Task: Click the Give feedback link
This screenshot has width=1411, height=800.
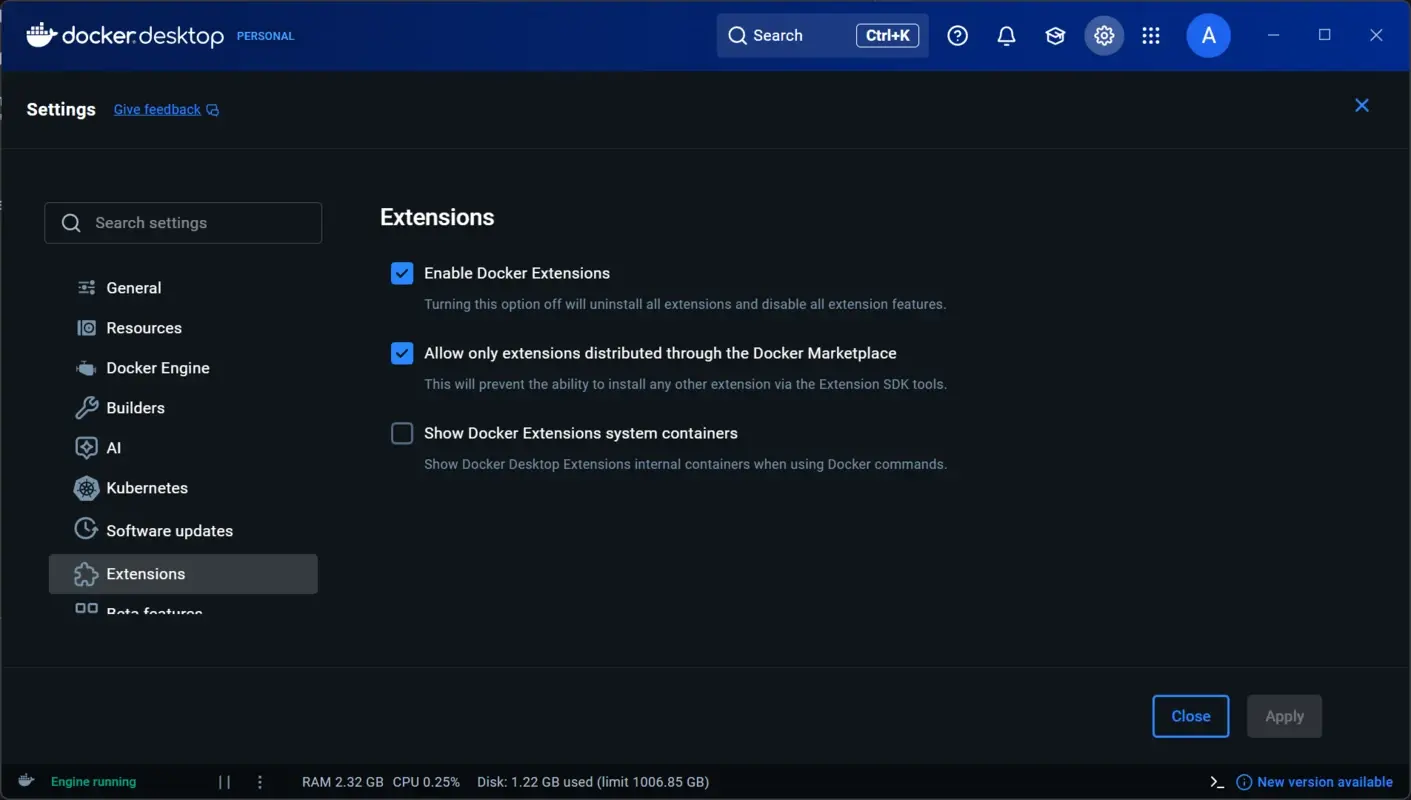Action: click(157, 109)
